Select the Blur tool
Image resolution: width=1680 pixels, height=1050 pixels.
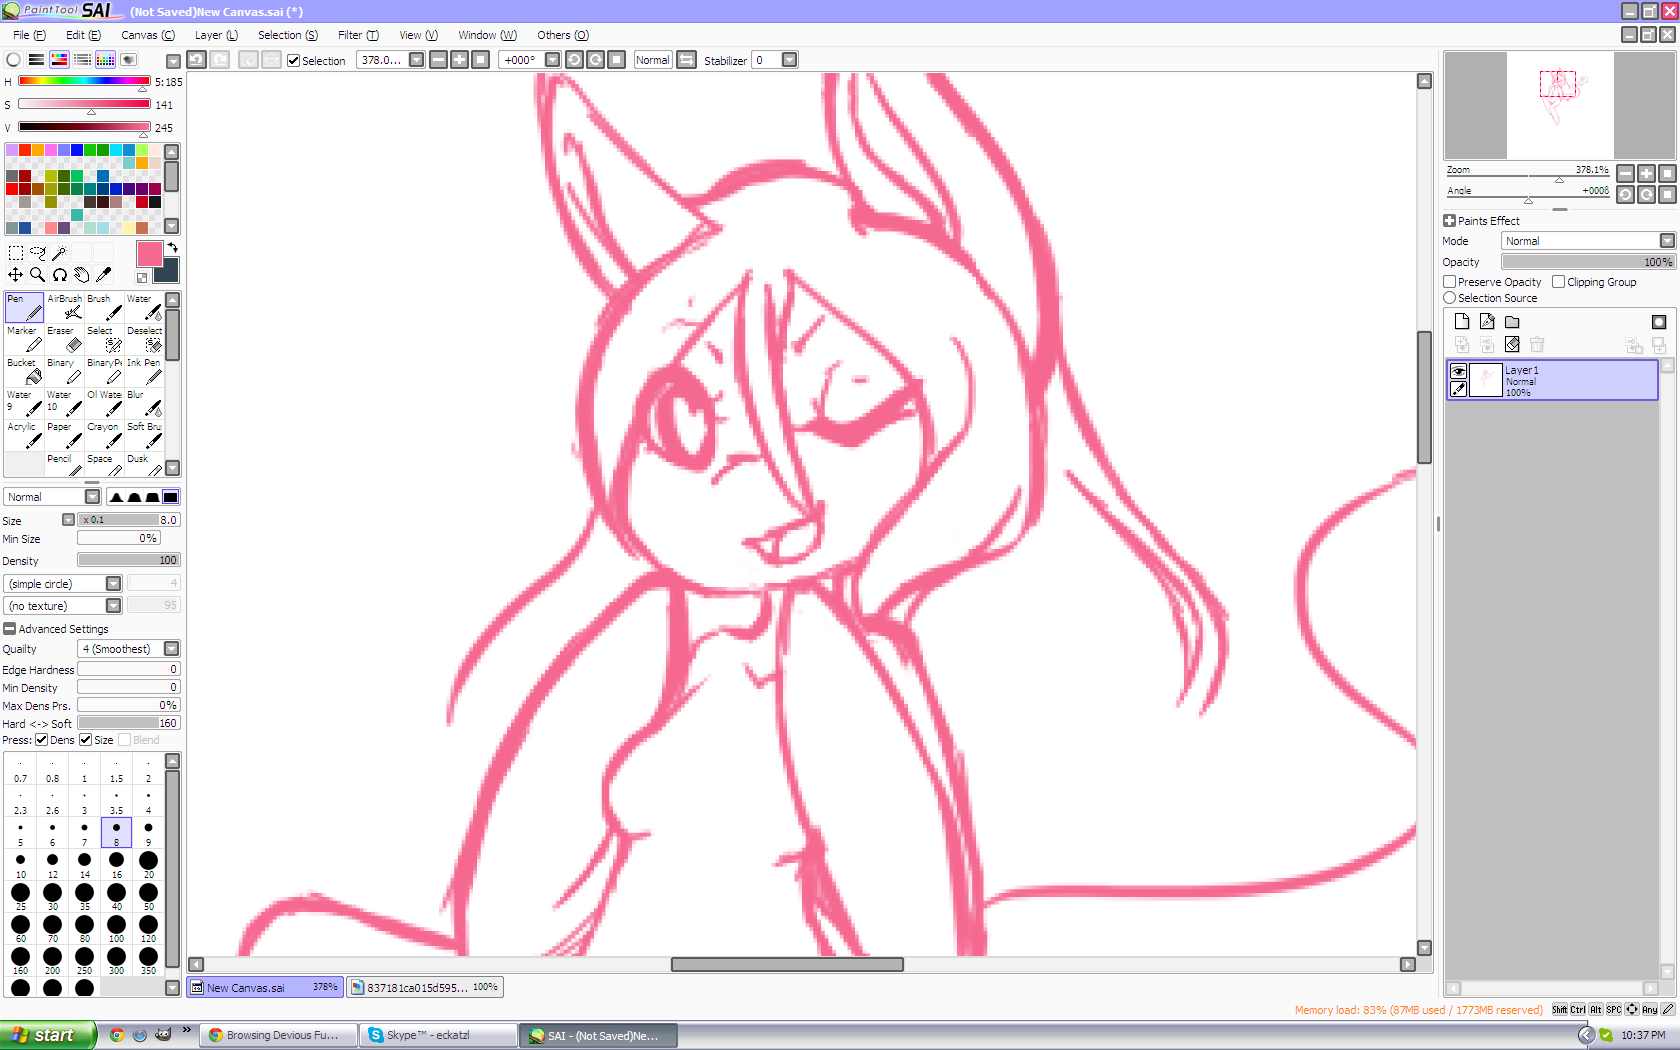(144, 403)
